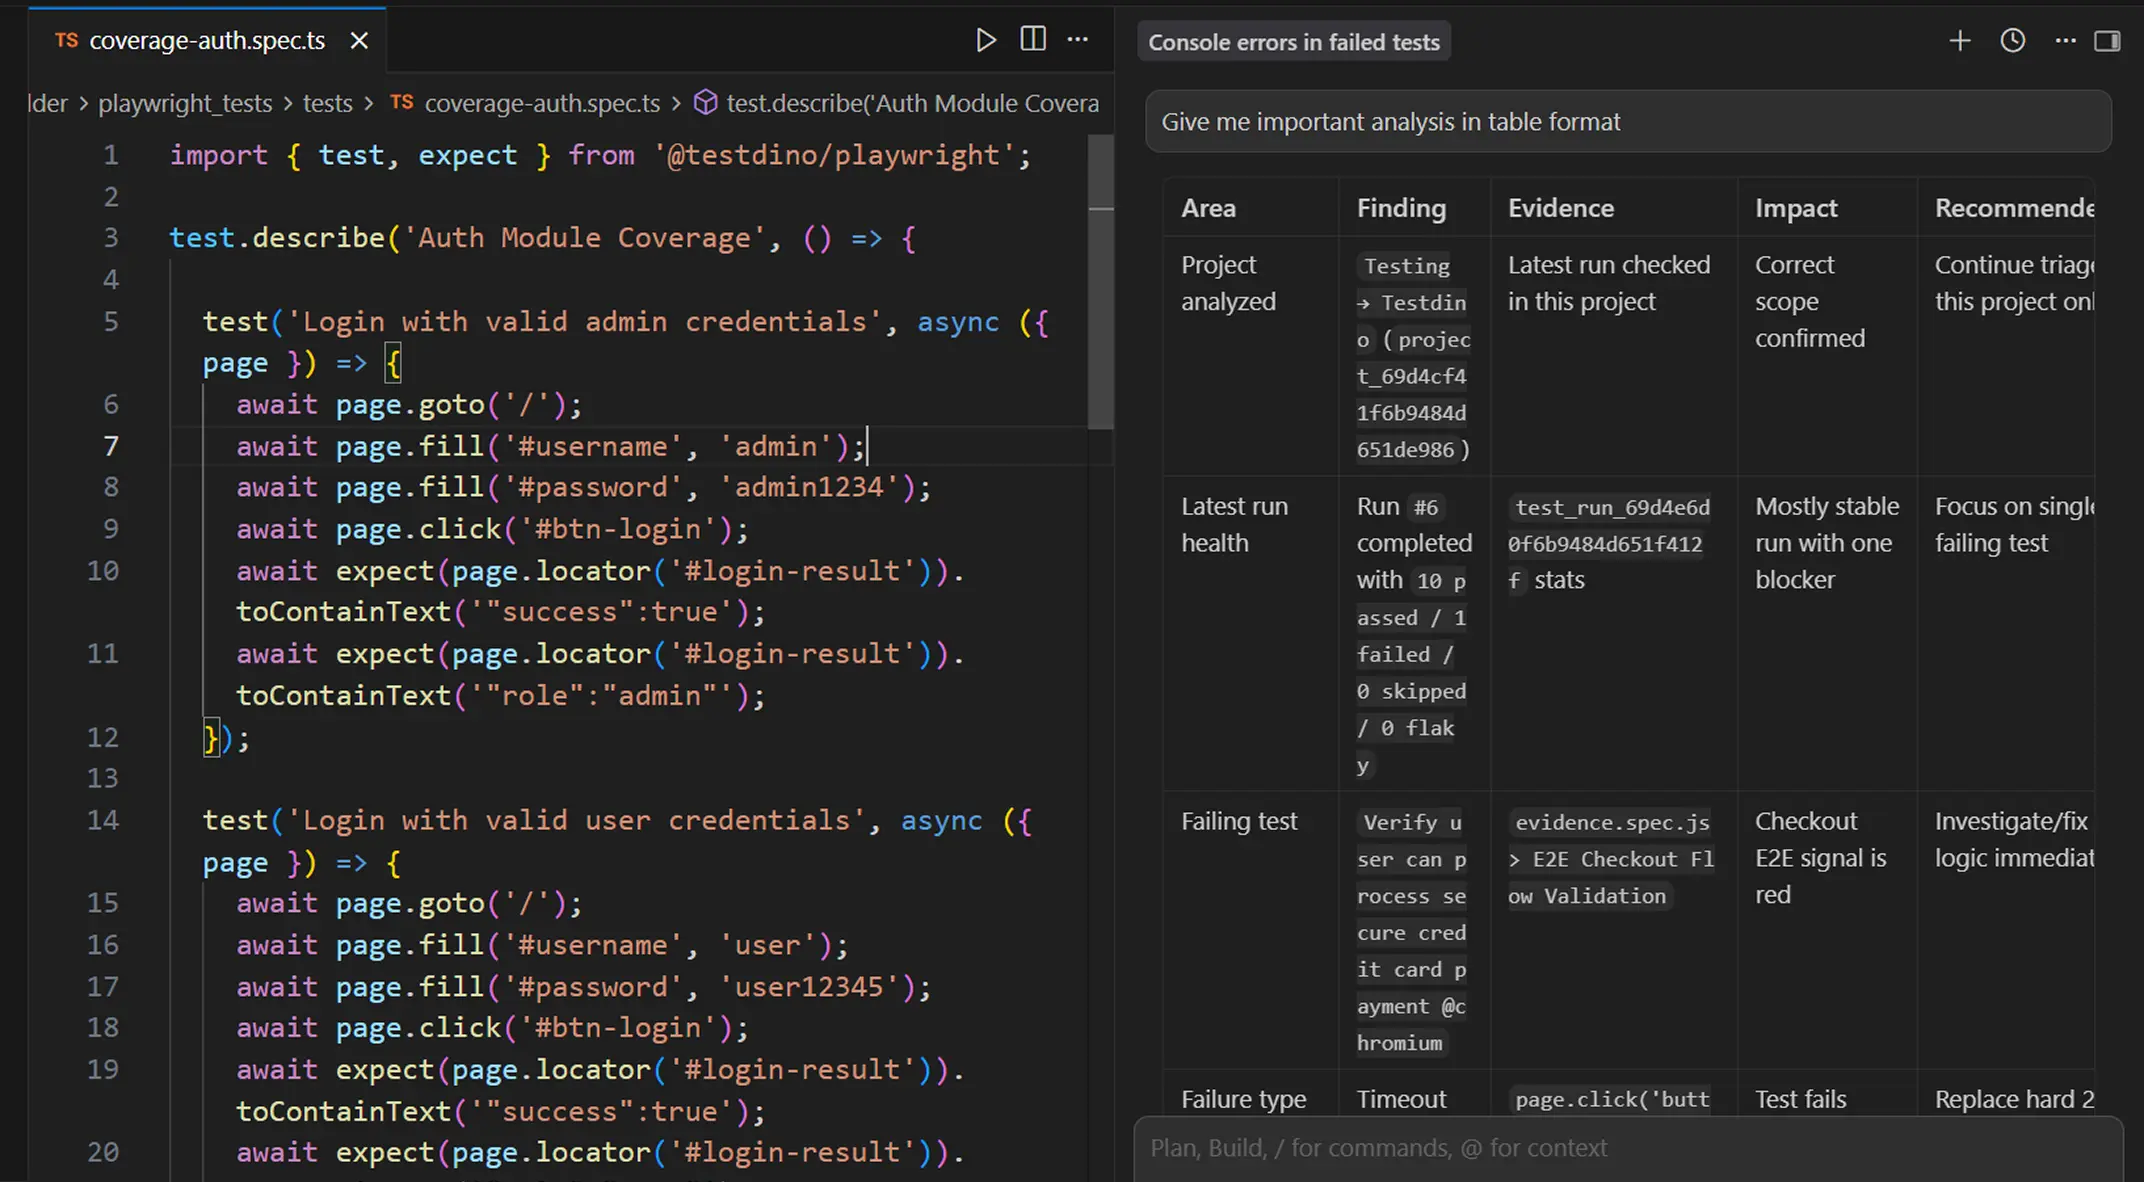Split the editor with the split icon
The height and width of the screenshot is (1182, 2144).
pyautogui.click(x=1033, y=40)
